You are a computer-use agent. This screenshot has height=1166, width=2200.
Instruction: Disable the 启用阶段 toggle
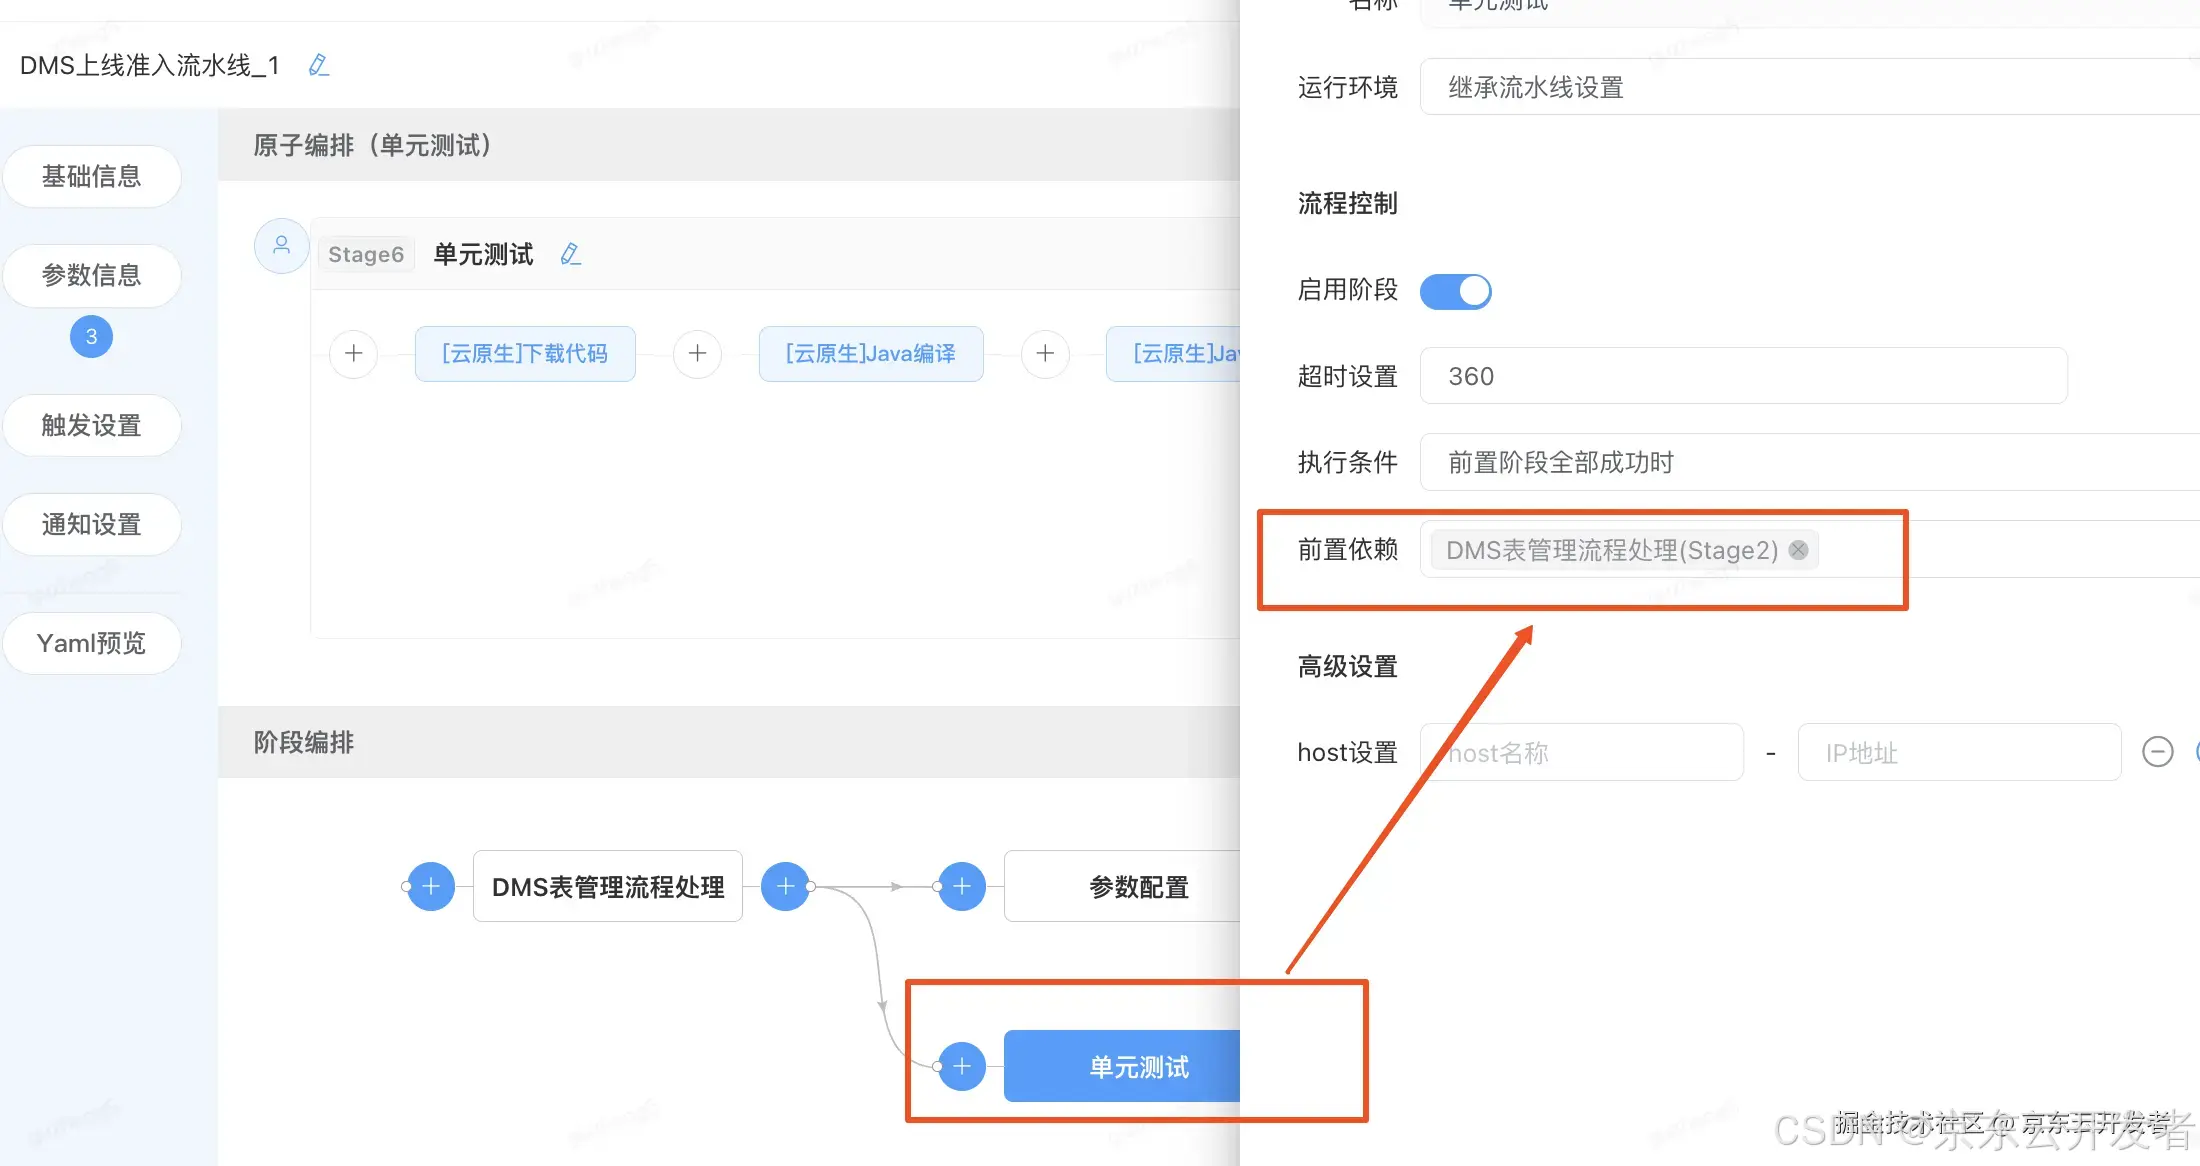1455,291
